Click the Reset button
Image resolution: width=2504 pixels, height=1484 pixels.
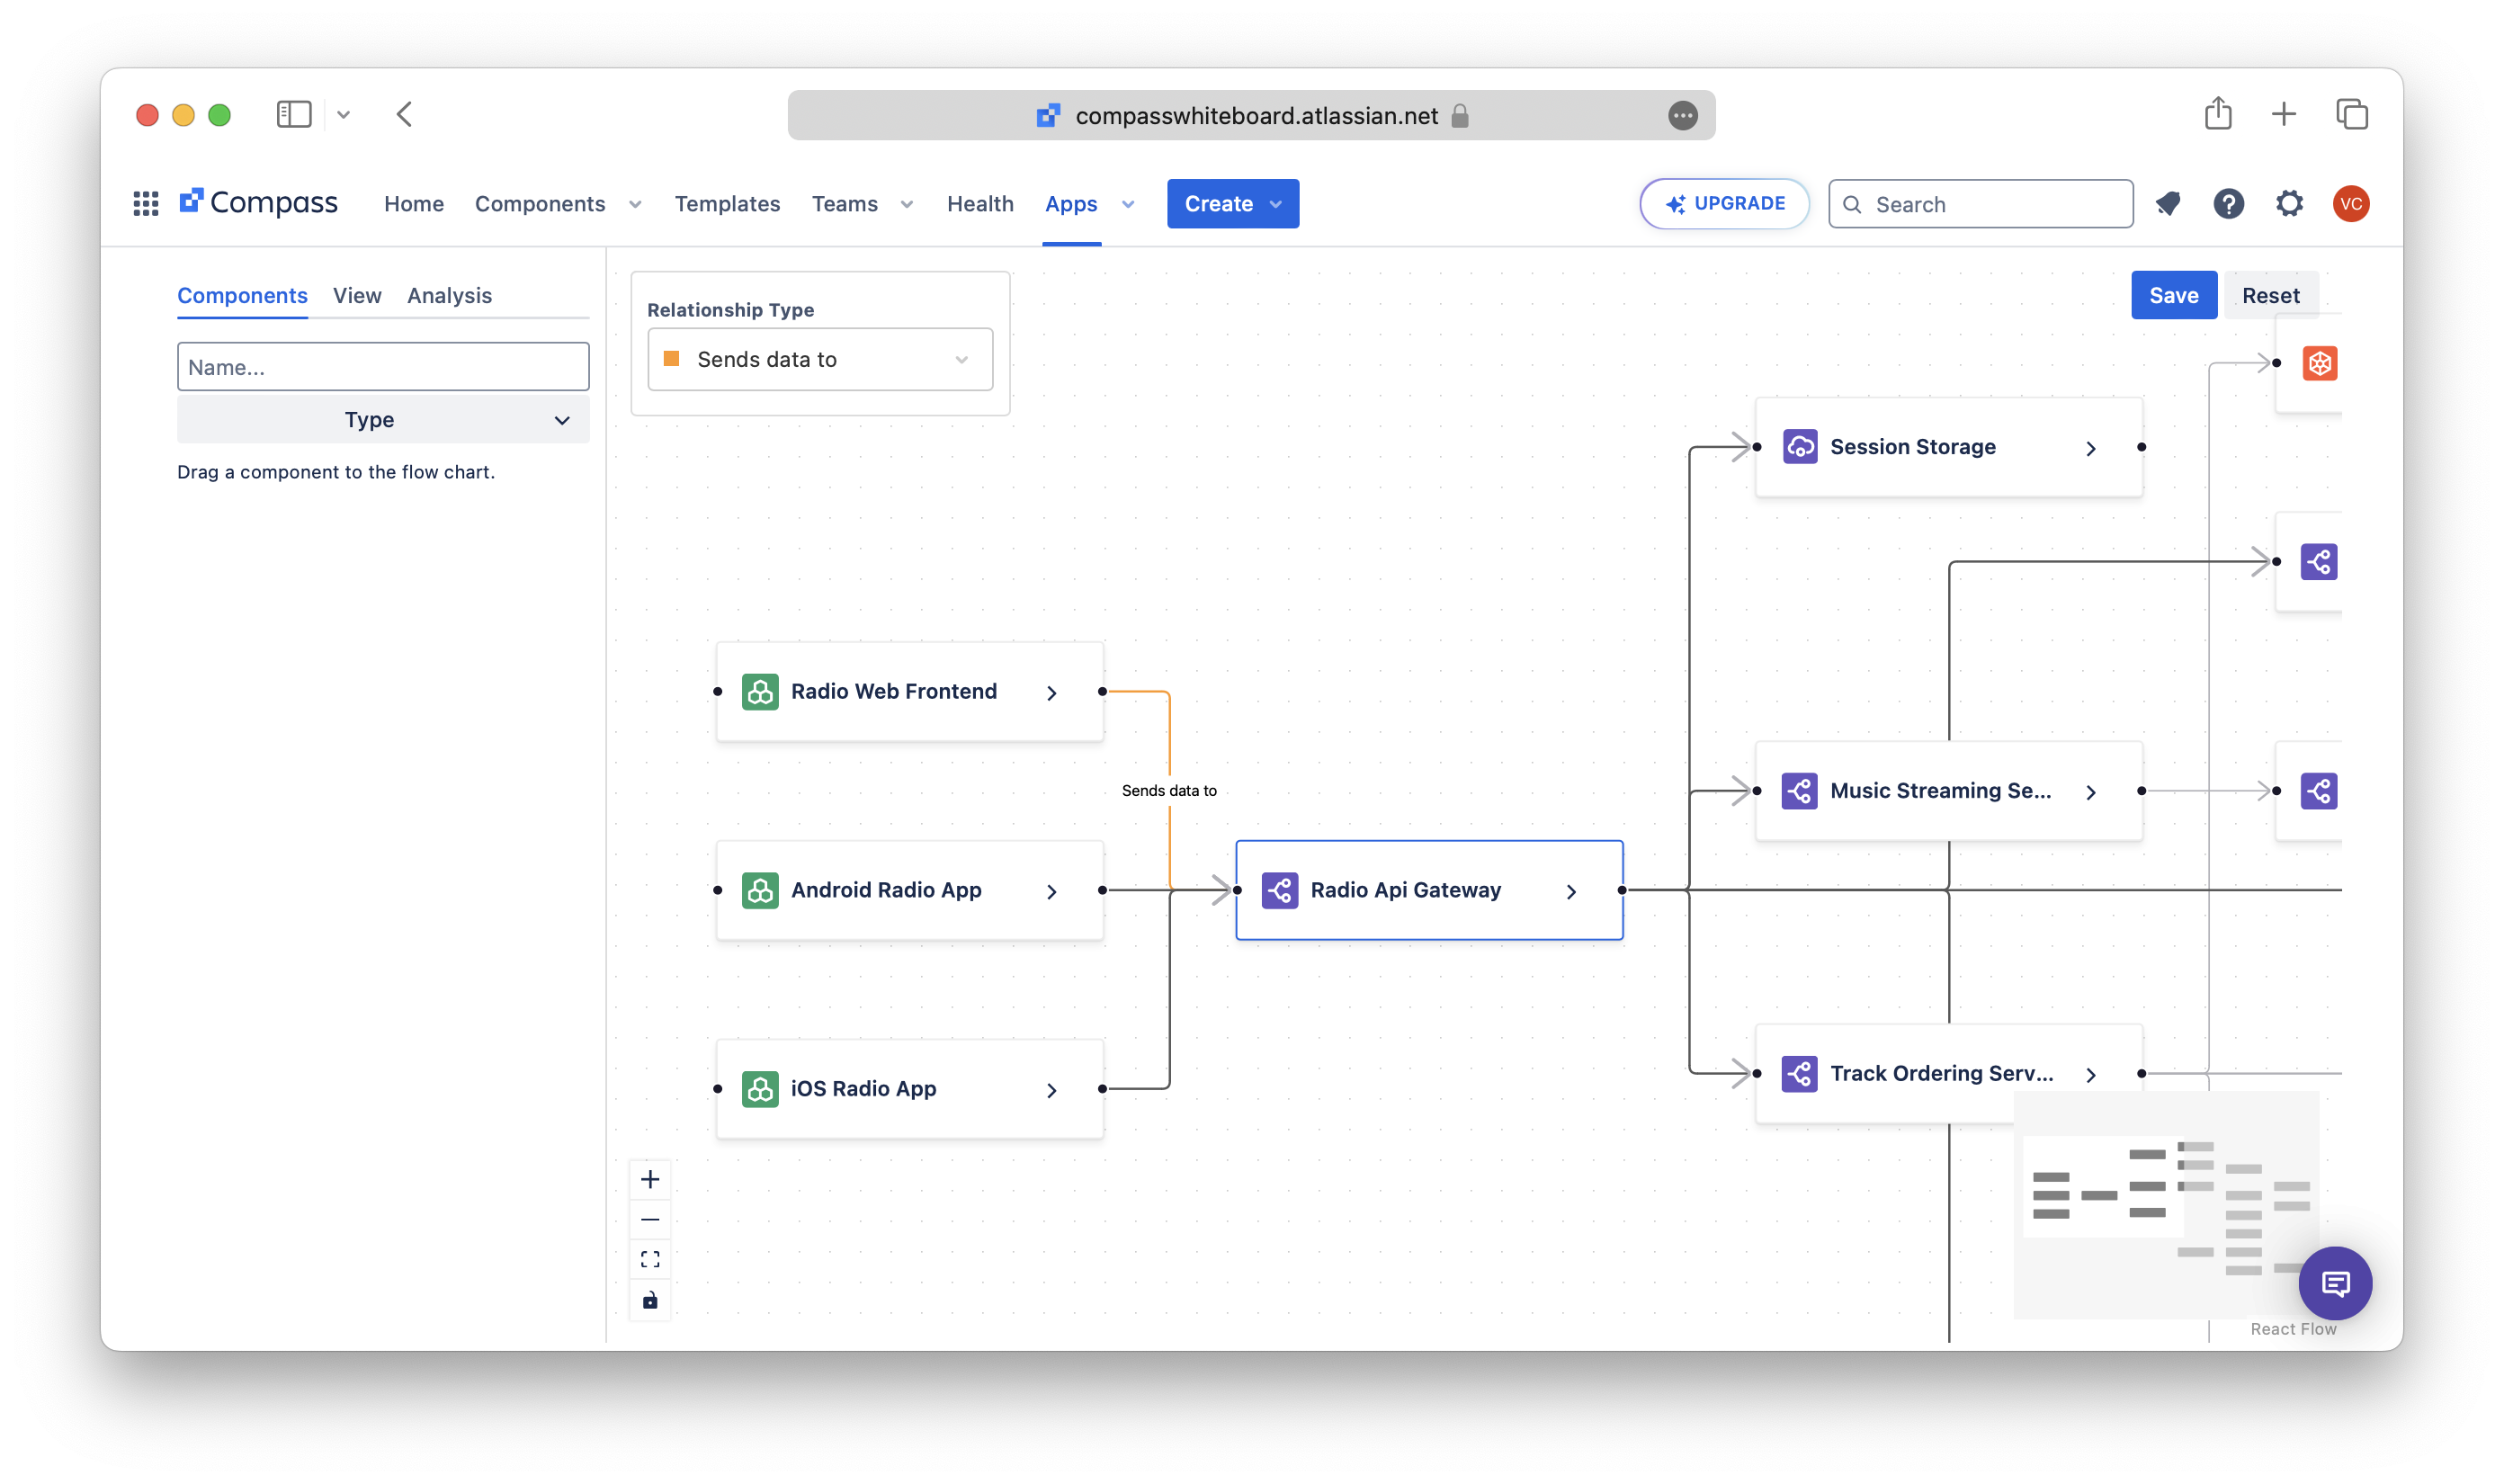(x=2270, y=296)
